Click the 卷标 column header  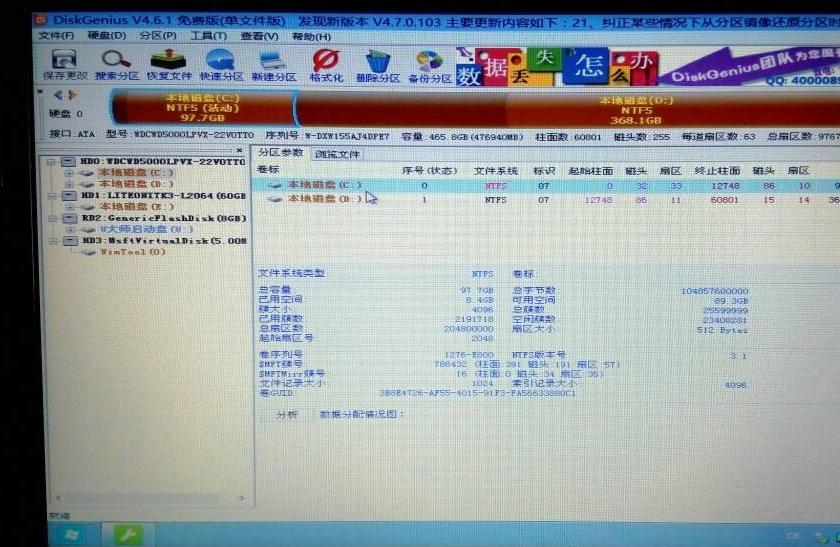[x=268, y=169]
